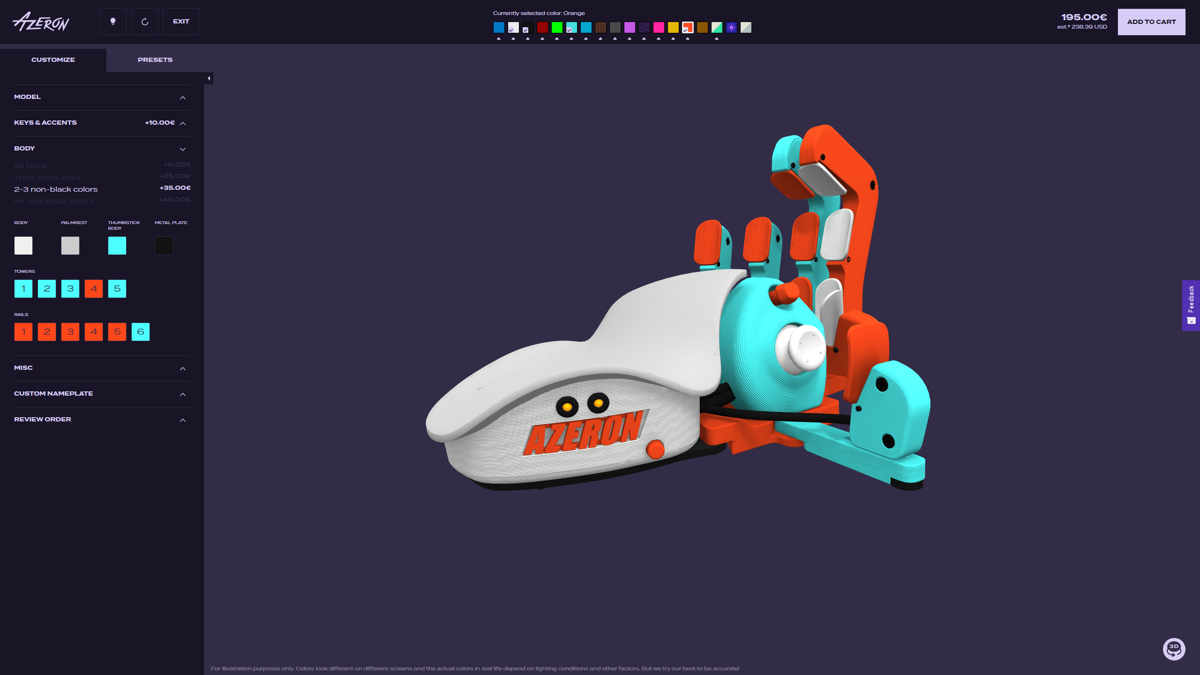1200x675 pixels.
Task: Pick the light violet palette swatch
Action: tap(629, 28)
